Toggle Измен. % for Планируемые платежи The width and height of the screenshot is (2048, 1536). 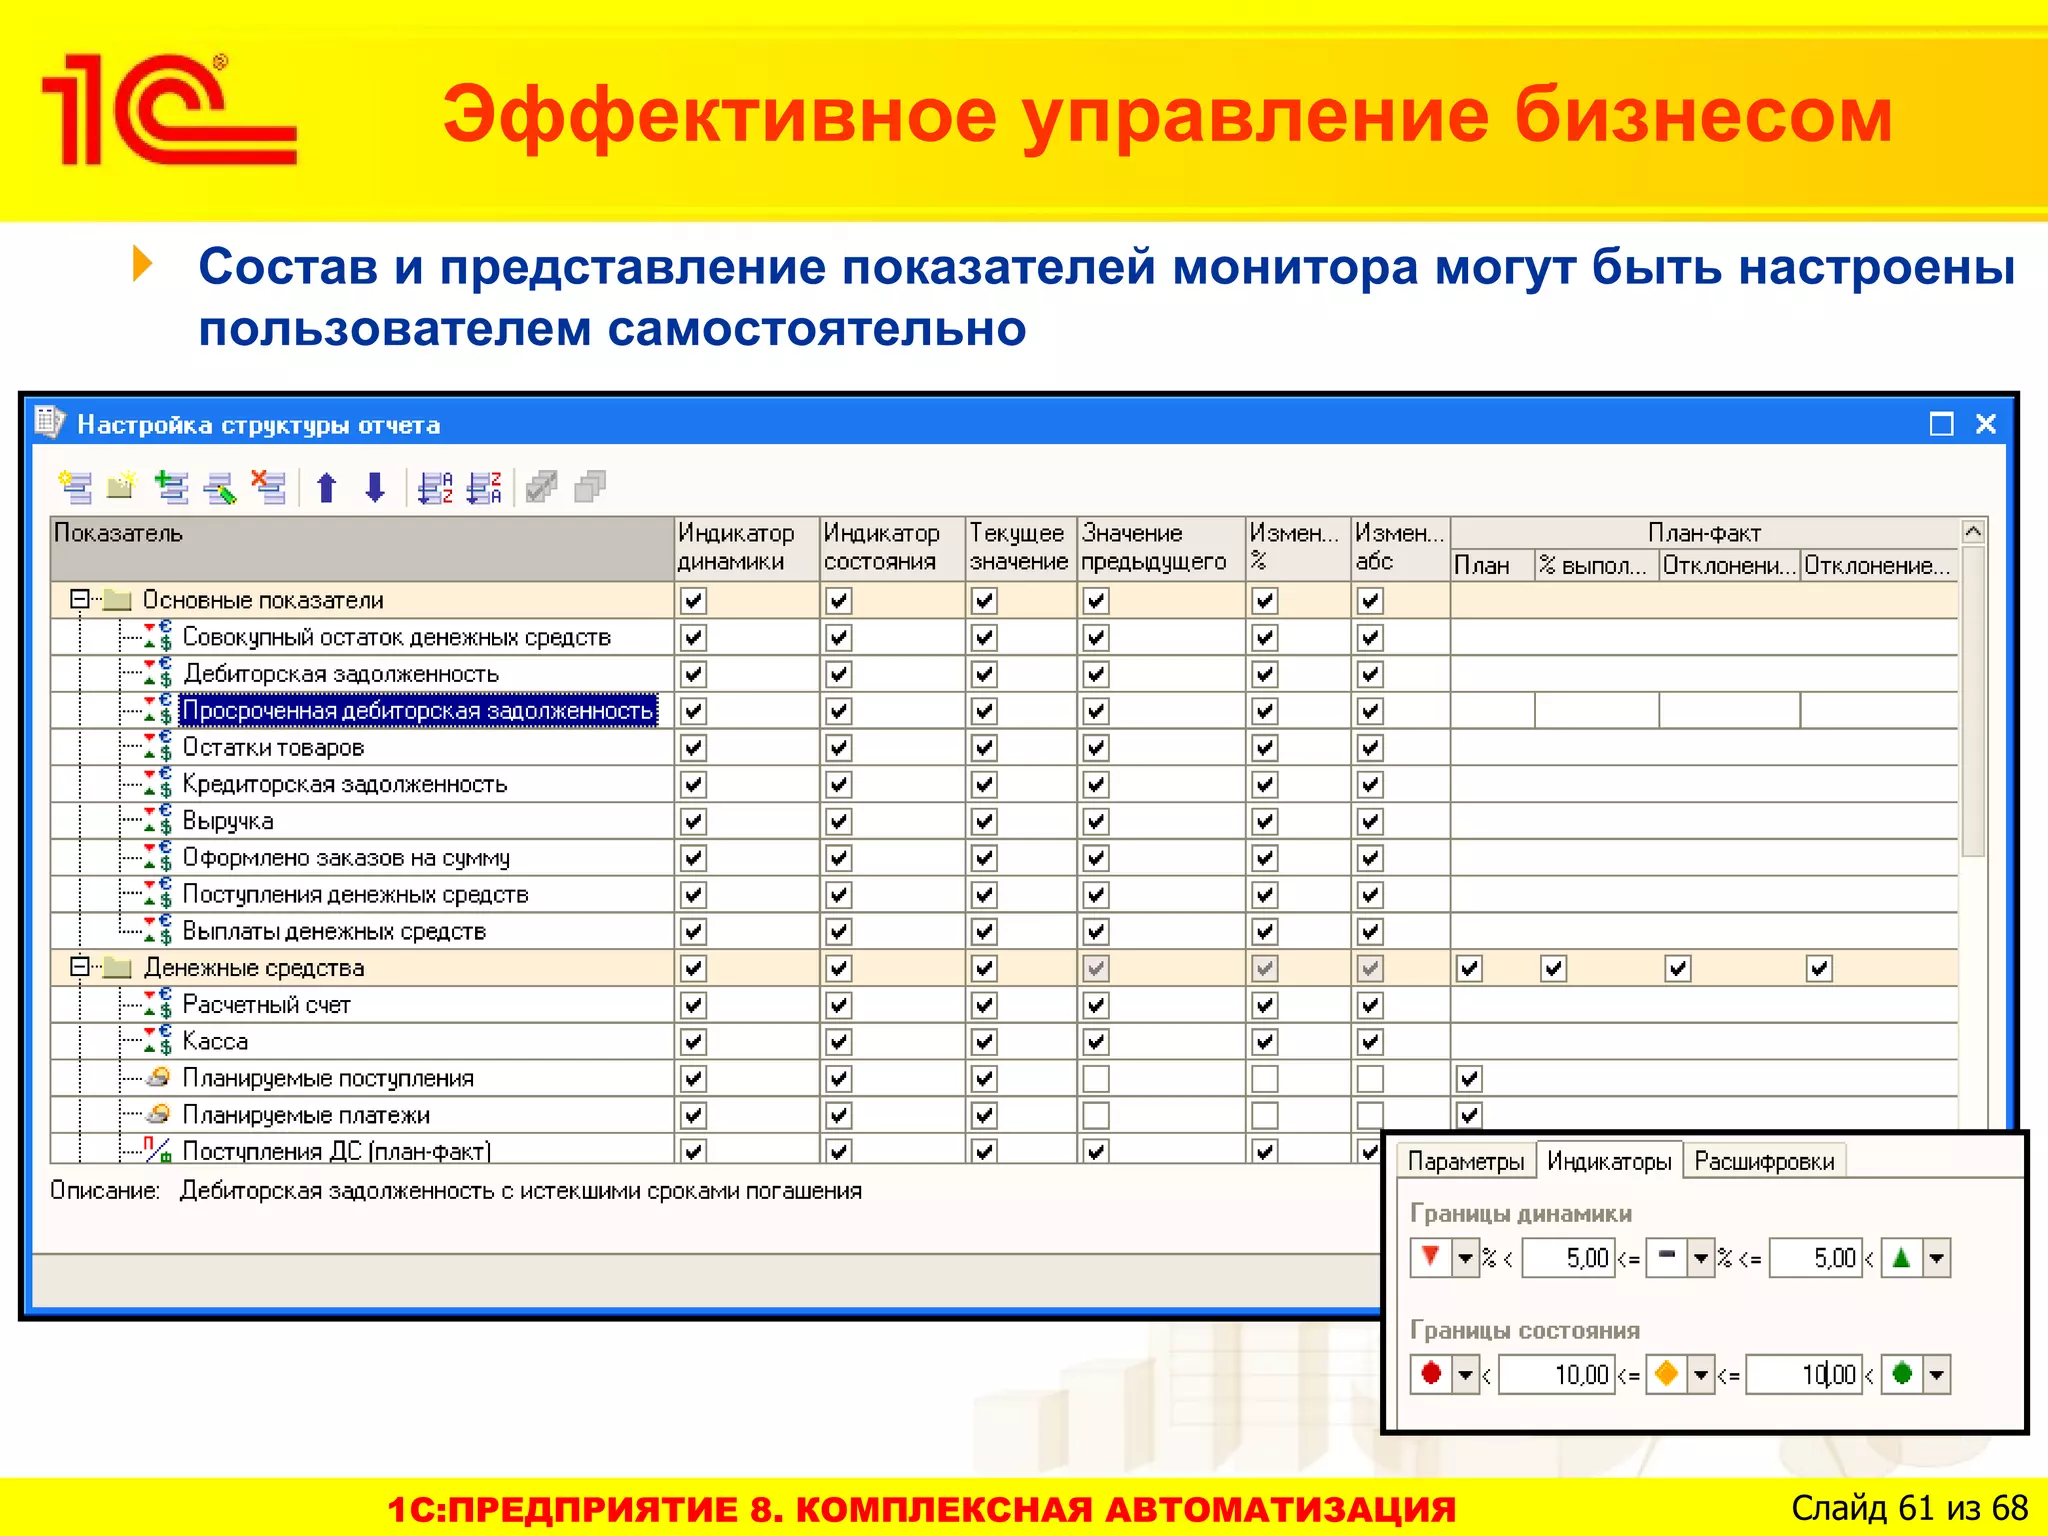pos(1265,1115)
